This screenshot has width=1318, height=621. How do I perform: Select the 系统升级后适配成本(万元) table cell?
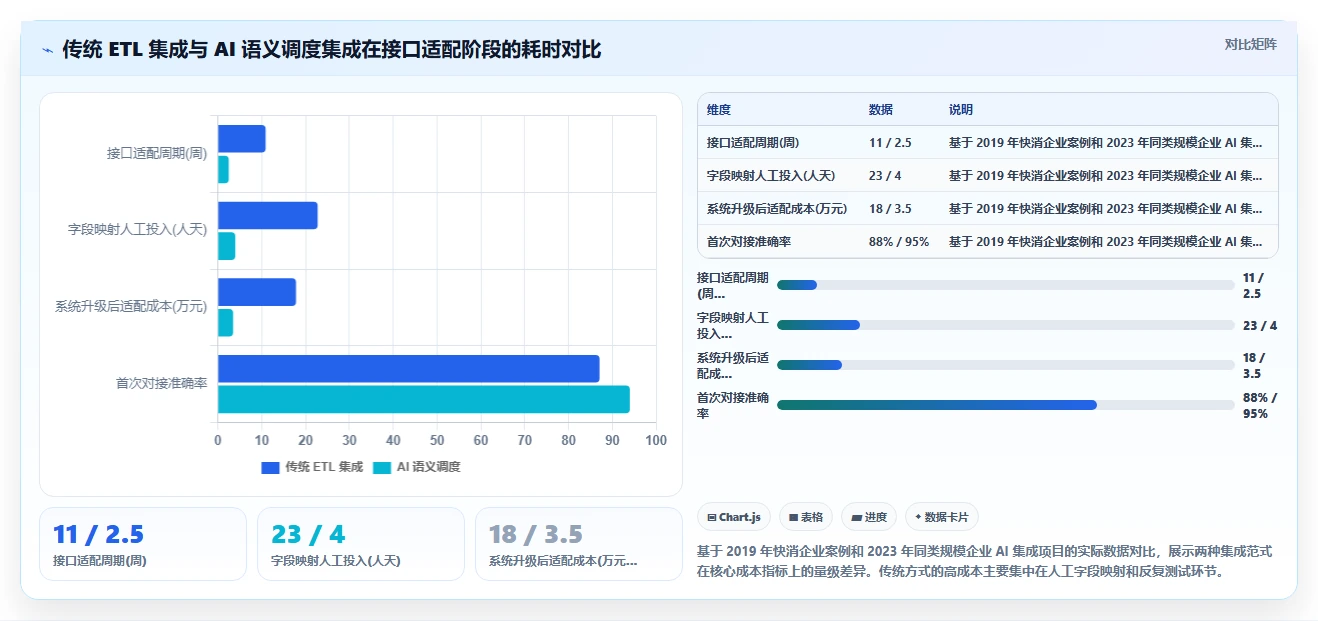tap(777, 209)
